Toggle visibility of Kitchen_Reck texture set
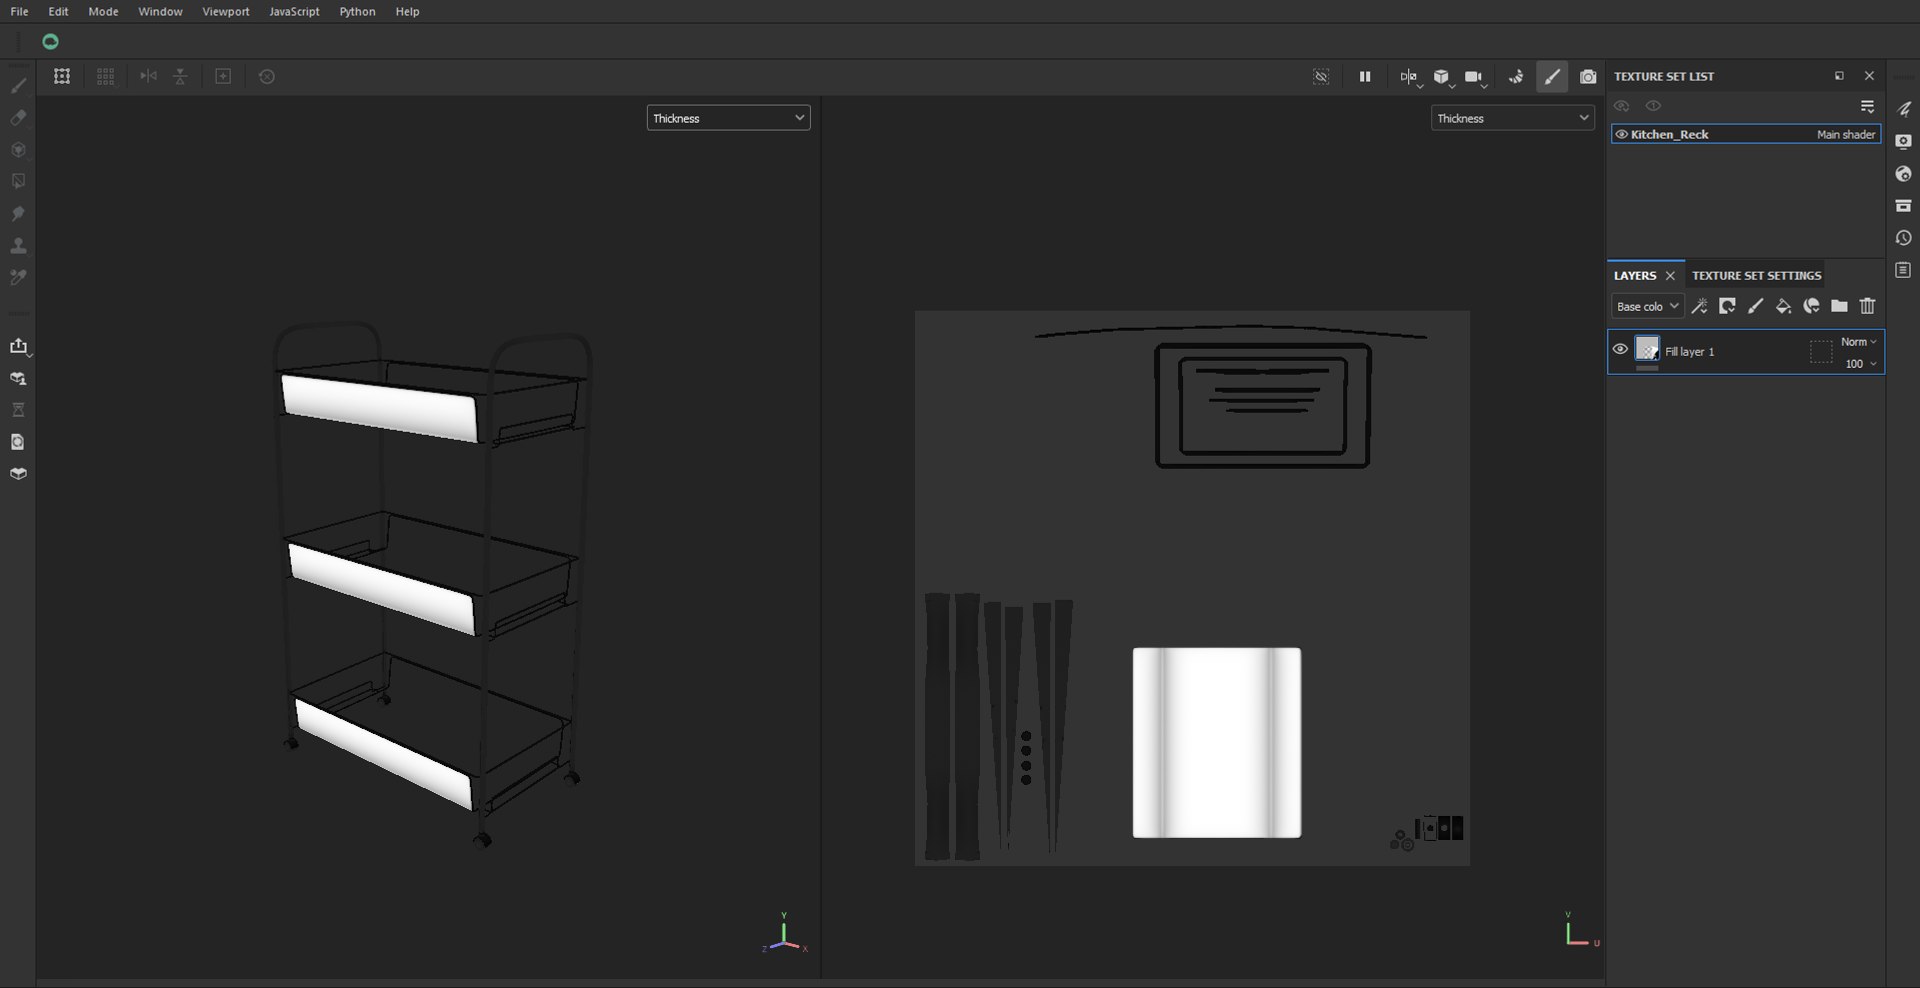 (1621, 134)
